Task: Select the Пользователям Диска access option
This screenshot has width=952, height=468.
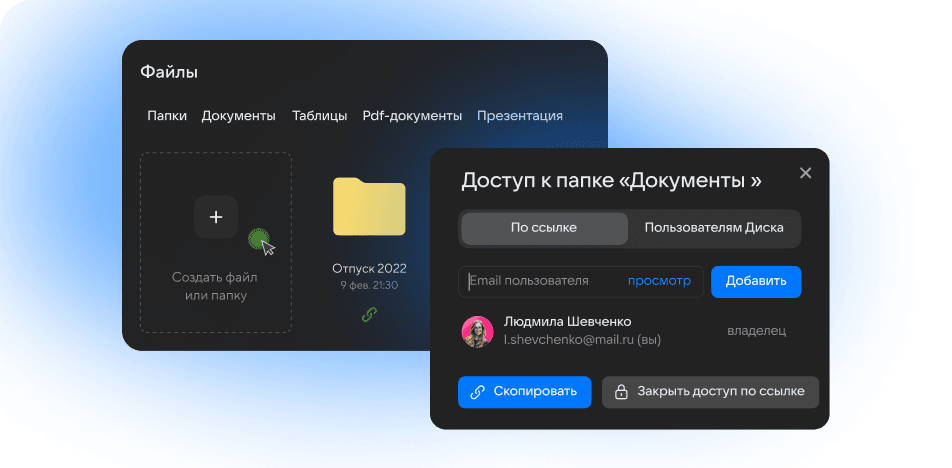Action: tap(714, 228)
